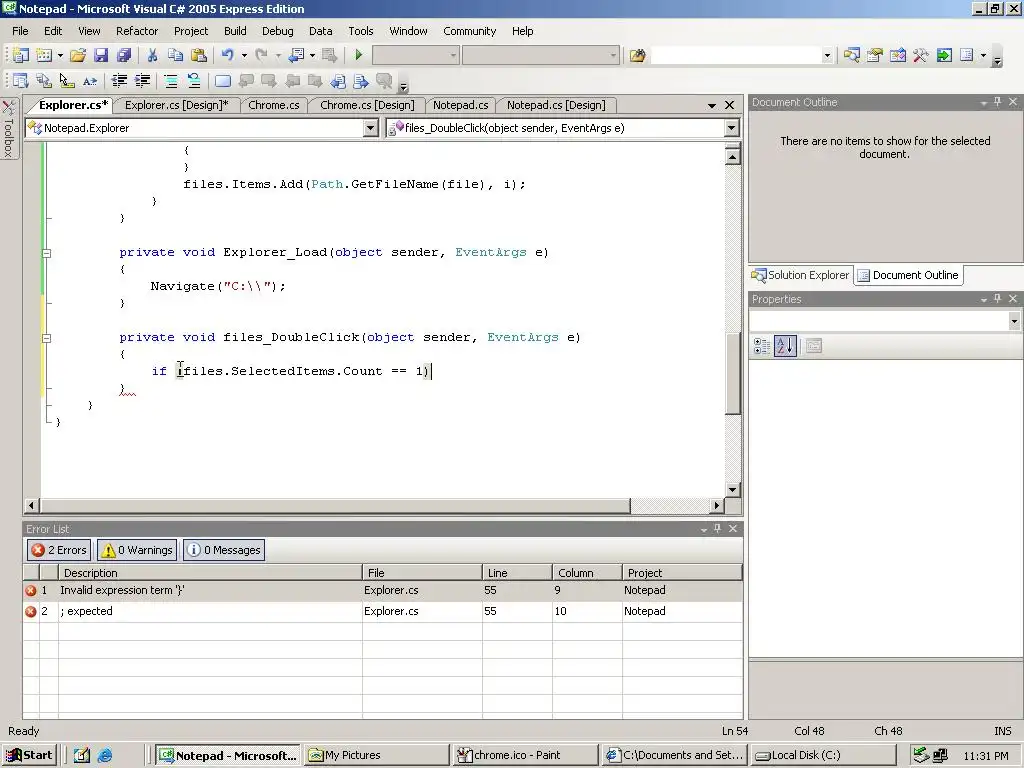
Task: Collapse the Explorer_Load method region
Action: point(46,253)
